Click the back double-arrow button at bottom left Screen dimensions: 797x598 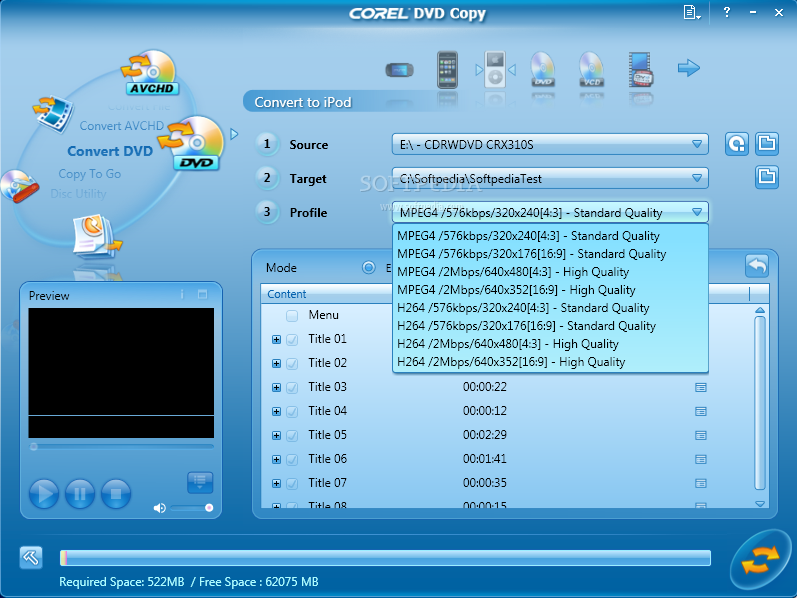pyautogui.click(x=31, y=558)
